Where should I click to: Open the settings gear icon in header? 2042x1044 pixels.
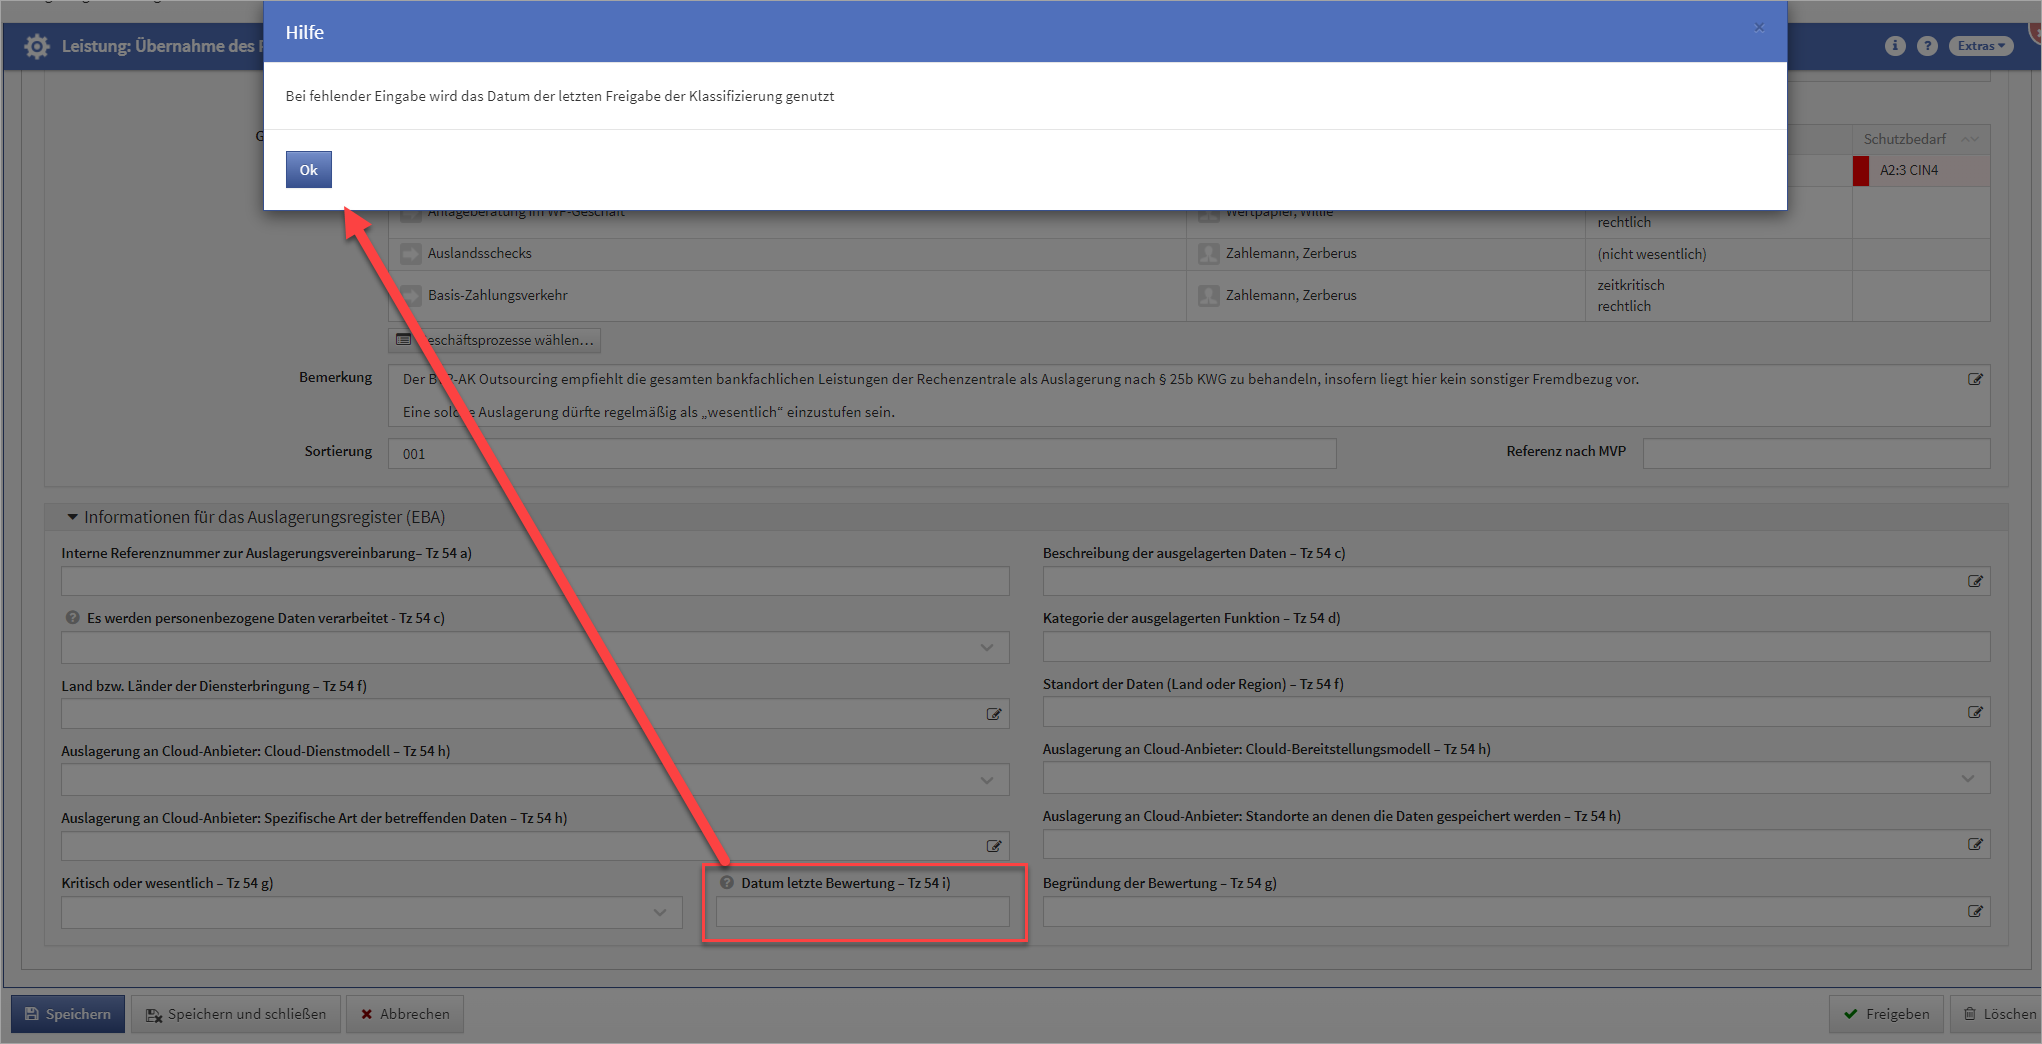tap(37, 46)
